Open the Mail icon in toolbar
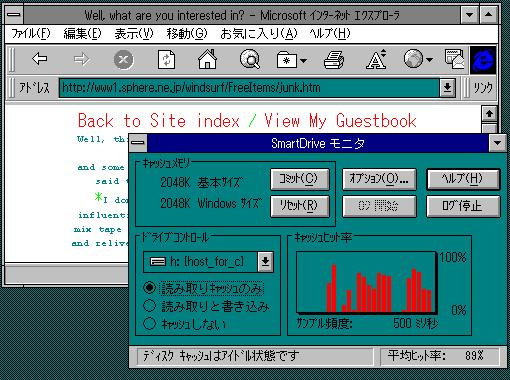 [454, 59]
